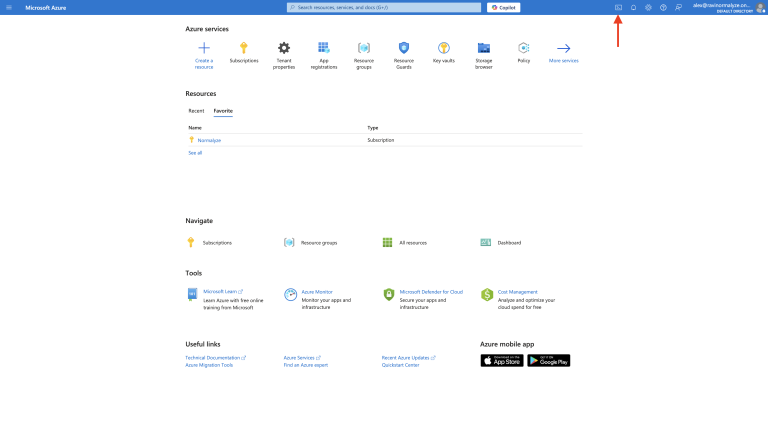Switch to the Recent resources tab

(196, 111)
